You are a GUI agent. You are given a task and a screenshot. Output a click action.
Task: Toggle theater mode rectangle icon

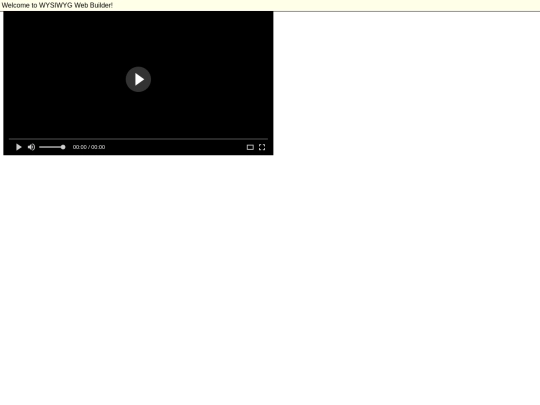click(x=250, y=147)
